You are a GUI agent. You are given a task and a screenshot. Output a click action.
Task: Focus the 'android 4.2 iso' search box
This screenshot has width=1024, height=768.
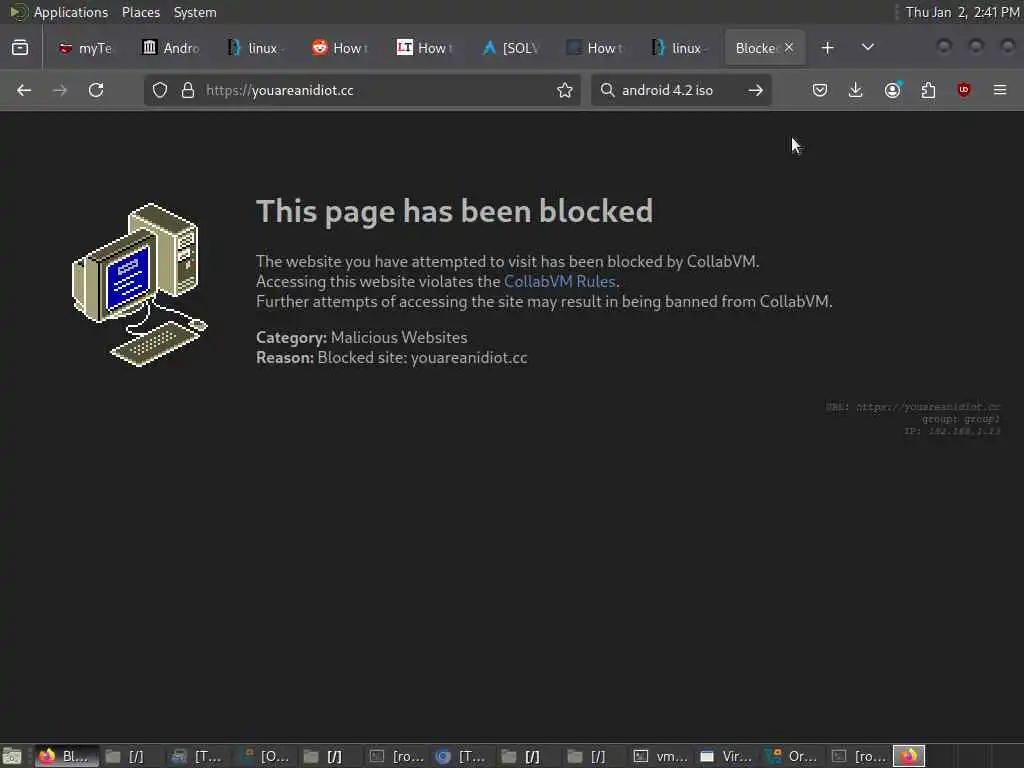pyautogui.click(x=679, y=90)
